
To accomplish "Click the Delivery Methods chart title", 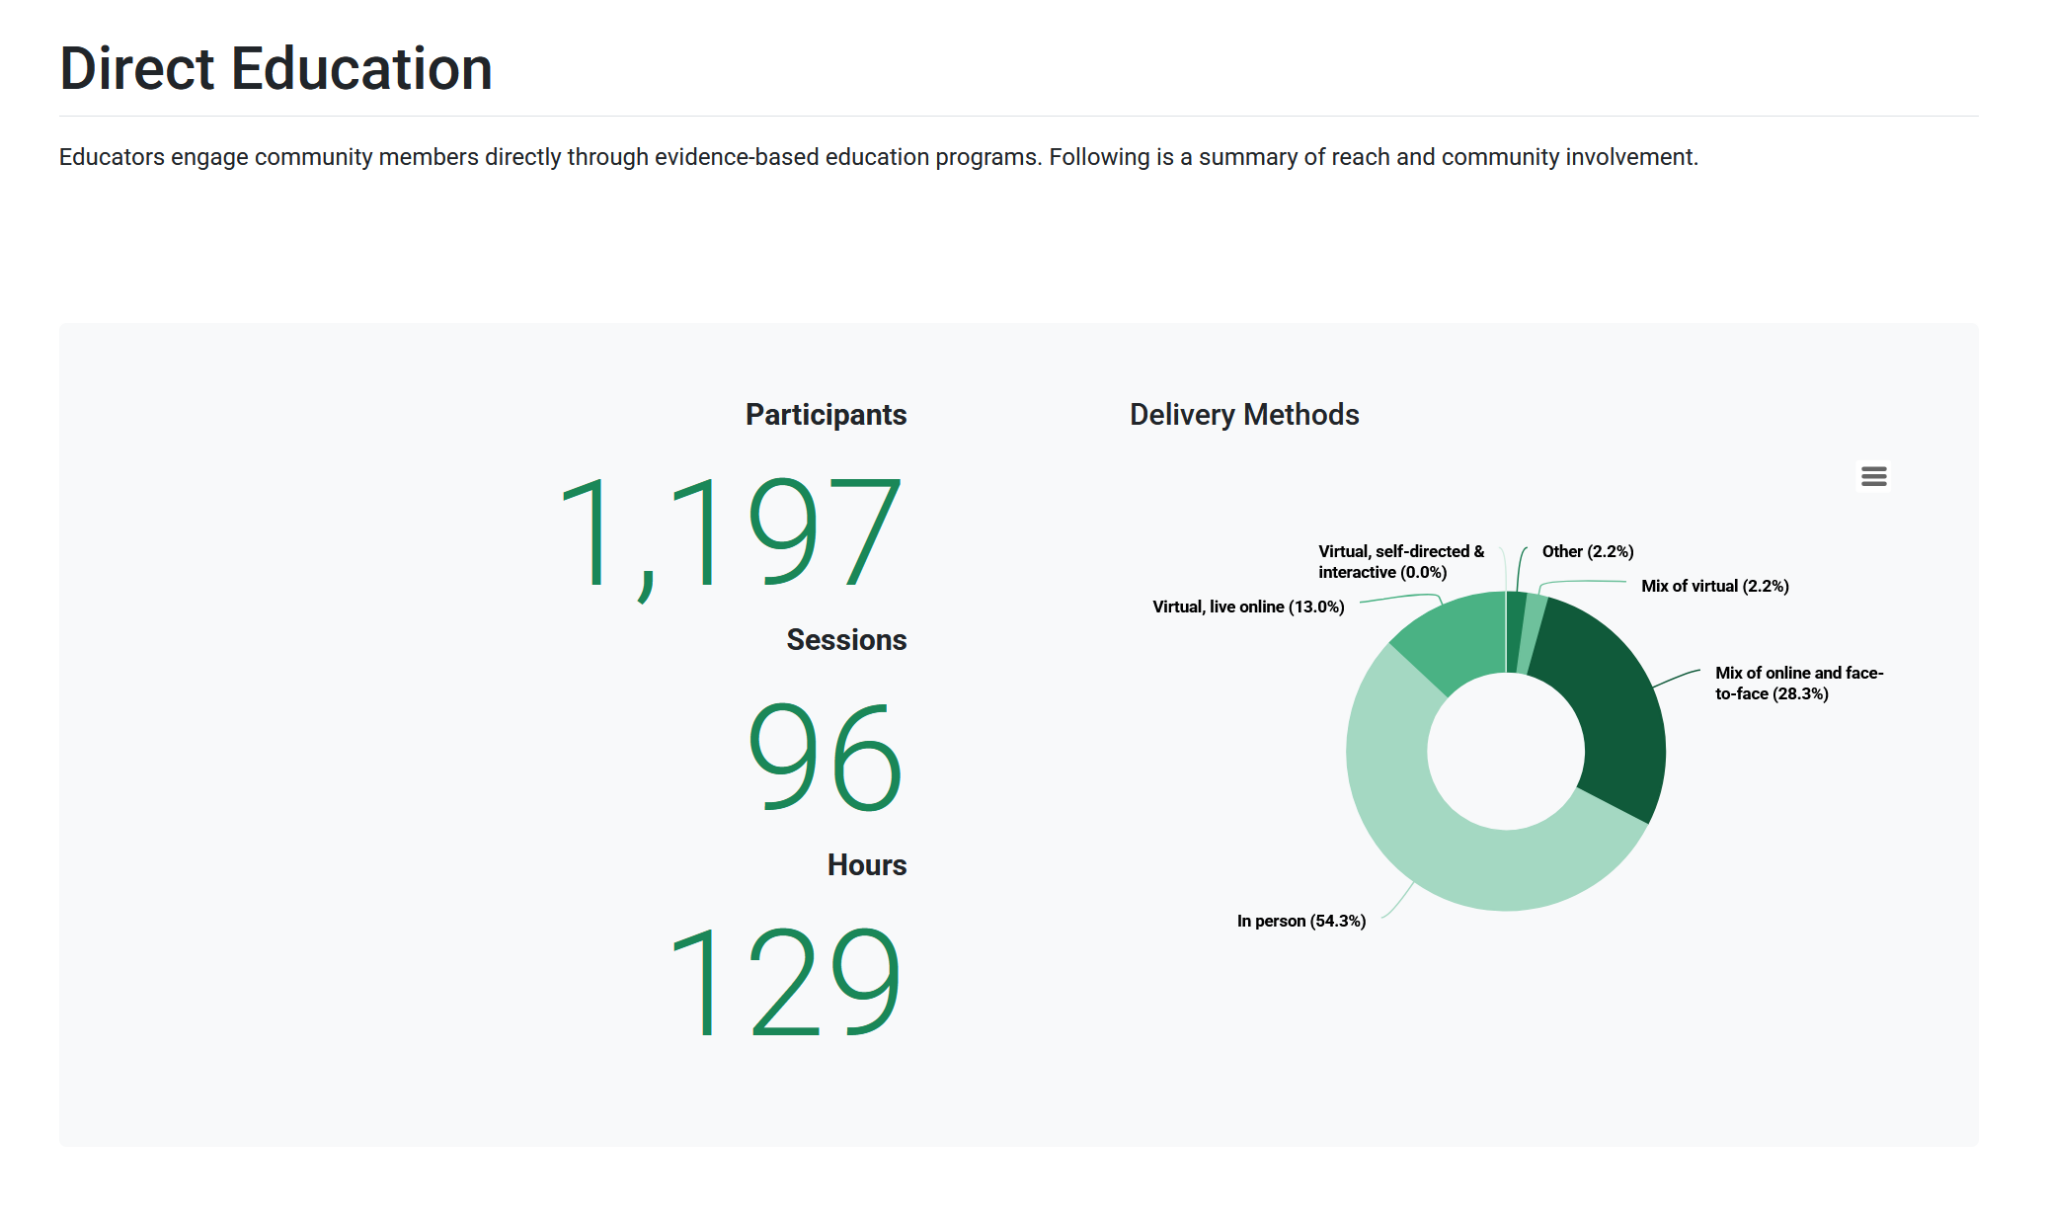I will click(x=1244, y=415).
